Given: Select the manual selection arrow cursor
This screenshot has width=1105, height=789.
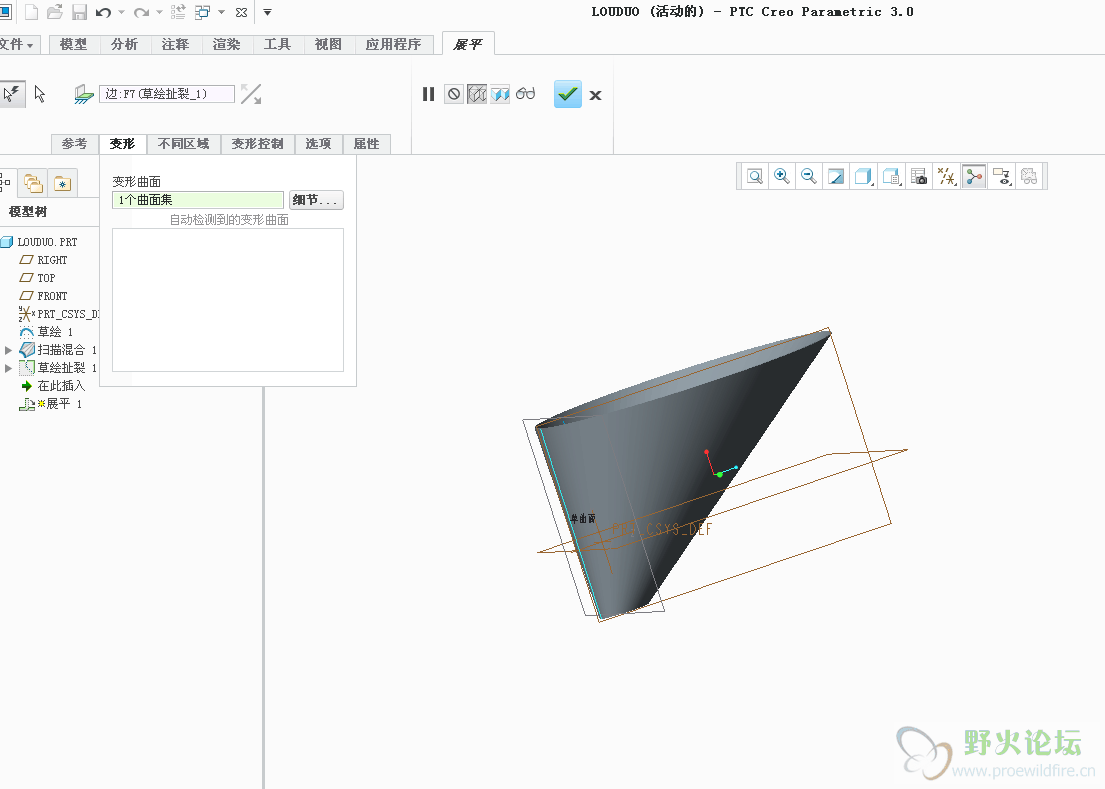Looking at the screenshot, I should click(40, 94).
